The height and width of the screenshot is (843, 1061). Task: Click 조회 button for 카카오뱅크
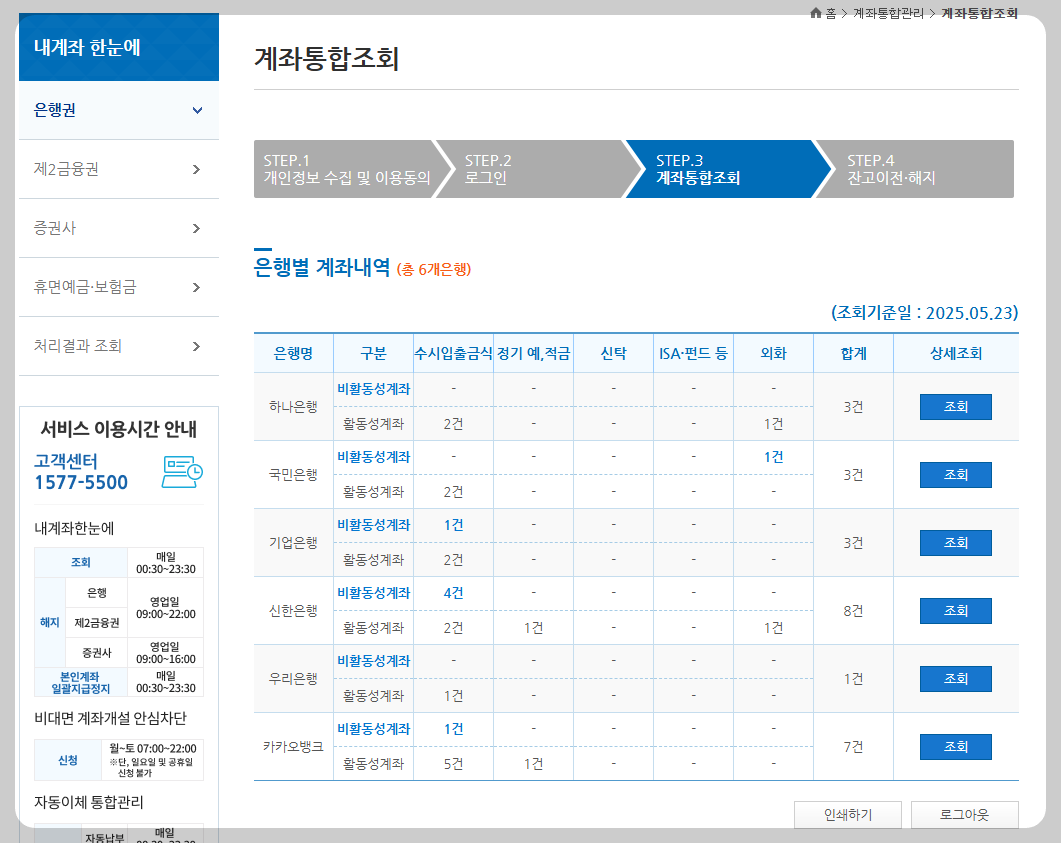tap(955, 747)
